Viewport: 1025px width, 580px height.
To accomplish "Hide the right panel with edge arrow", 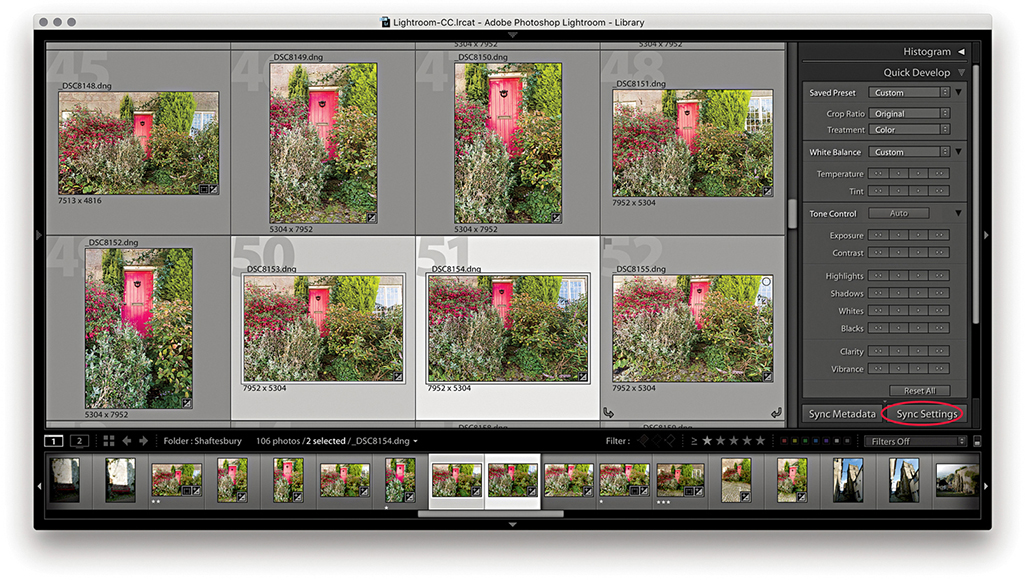I will [x=986, y=235].
